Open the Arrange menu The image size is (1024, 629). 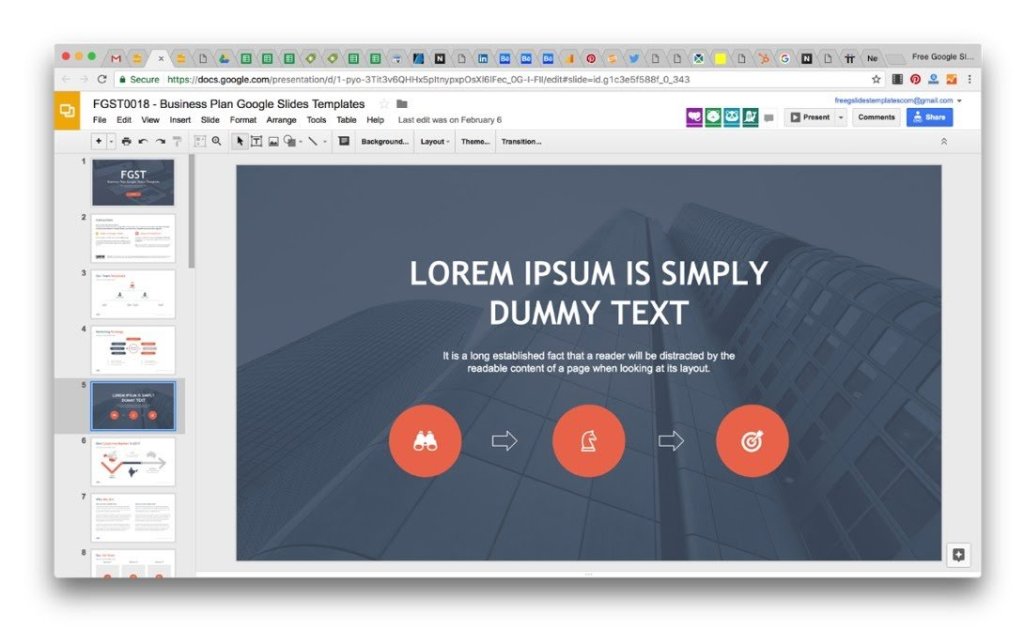(x=281, y=120)
